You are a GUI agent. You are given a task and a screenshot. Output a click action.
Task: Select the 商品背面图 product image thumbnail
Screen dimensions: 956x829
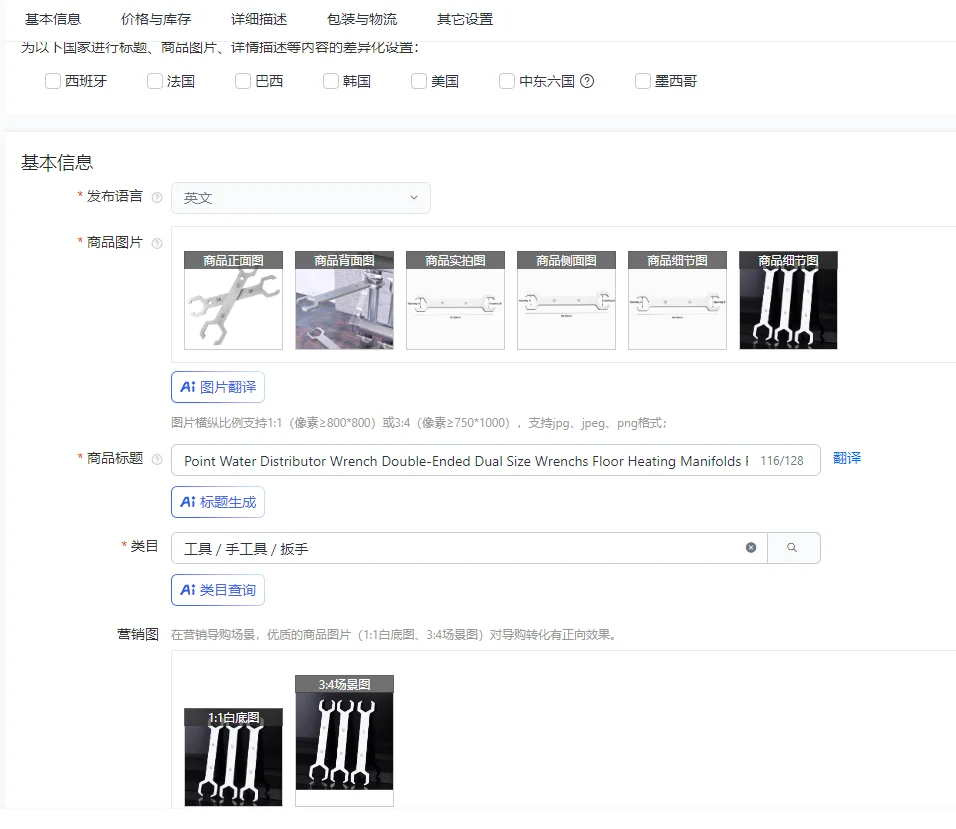click(x=344, y=300)
